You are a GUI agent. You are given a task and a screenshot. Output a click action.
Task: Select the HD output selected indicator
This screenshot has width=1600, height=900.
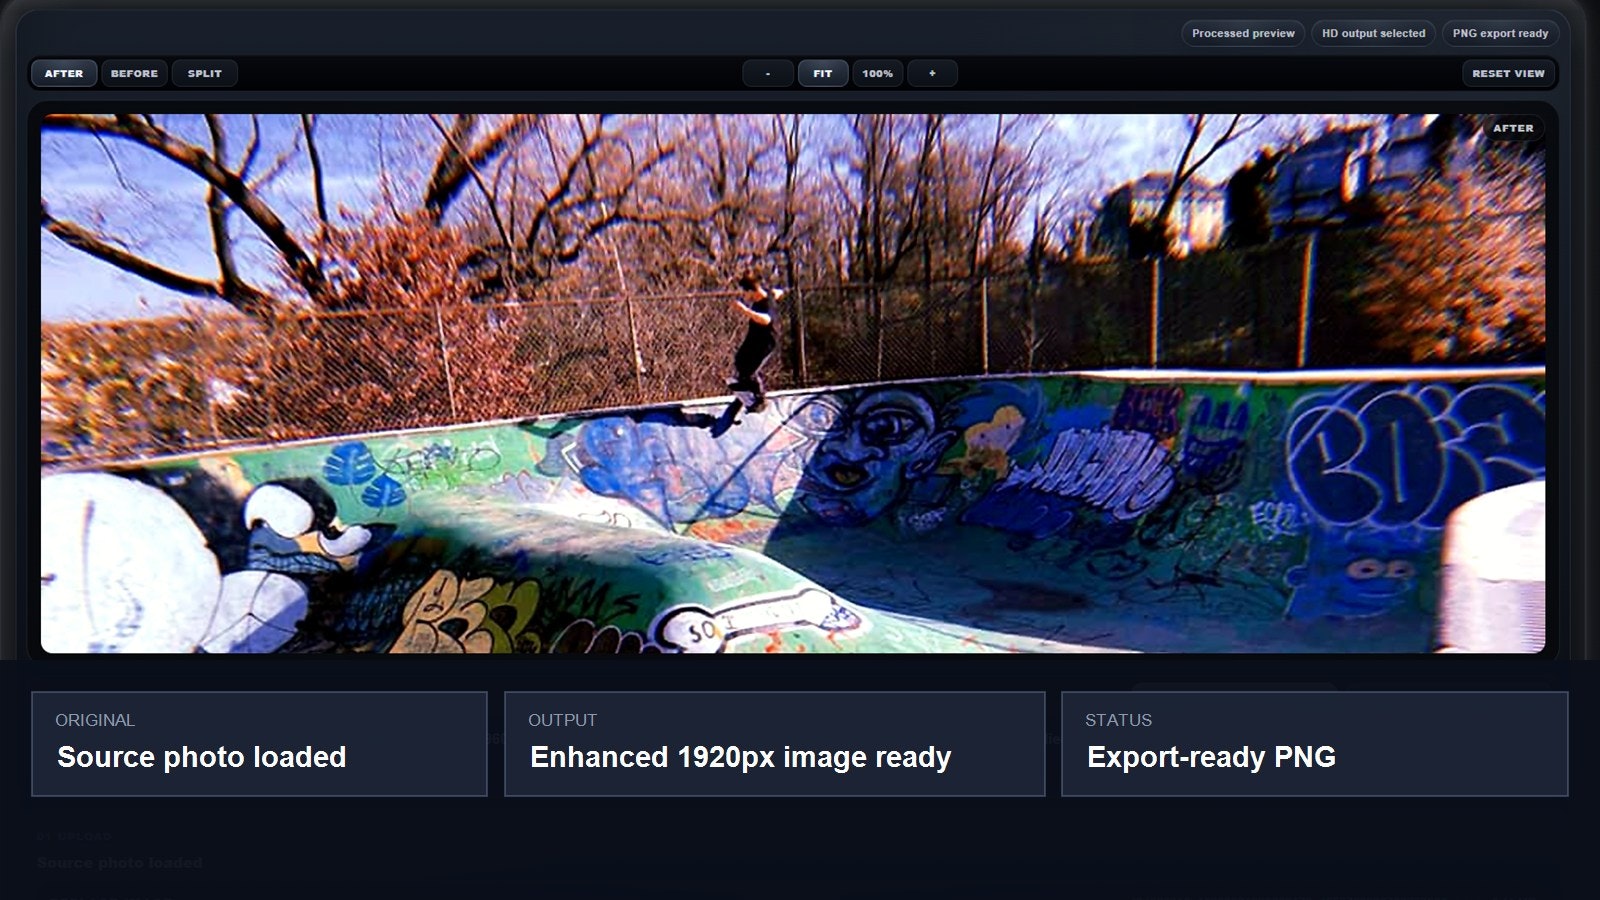tap(1373, 33)
